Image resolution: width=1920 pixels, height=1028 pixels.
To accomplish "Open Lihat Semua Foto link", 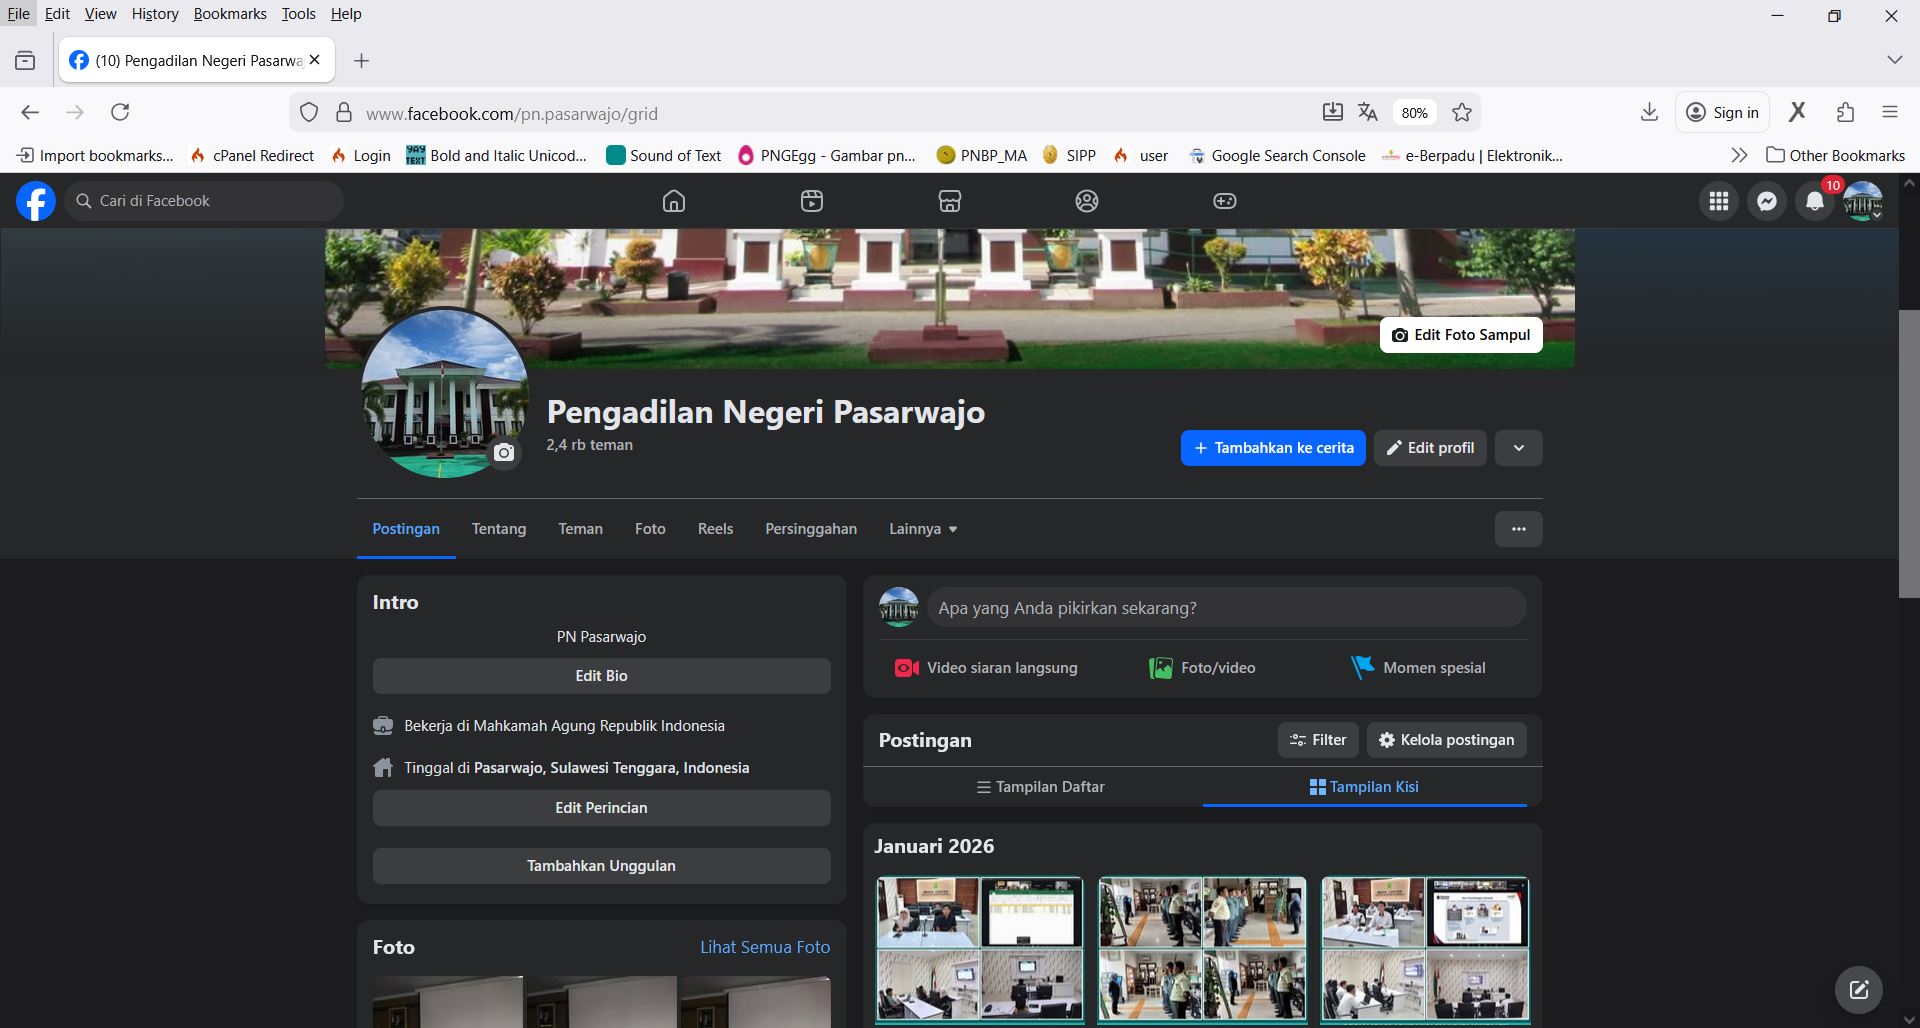I will point(765,947).
